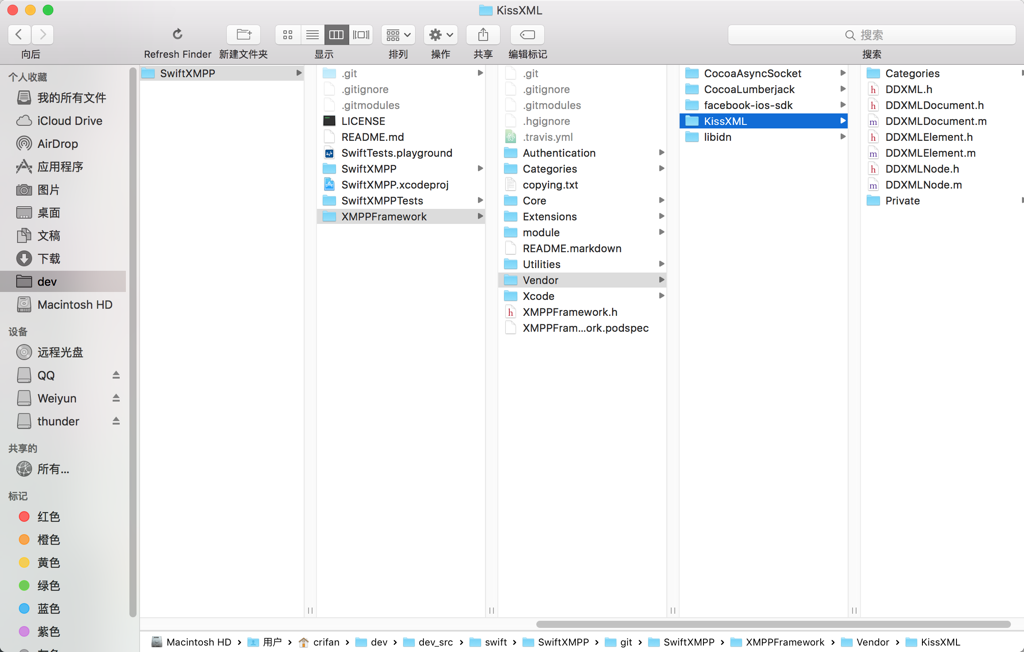This screenshot has height=652, width=1024.
Task: Select the libidn folder
Action: click(764, 137)
